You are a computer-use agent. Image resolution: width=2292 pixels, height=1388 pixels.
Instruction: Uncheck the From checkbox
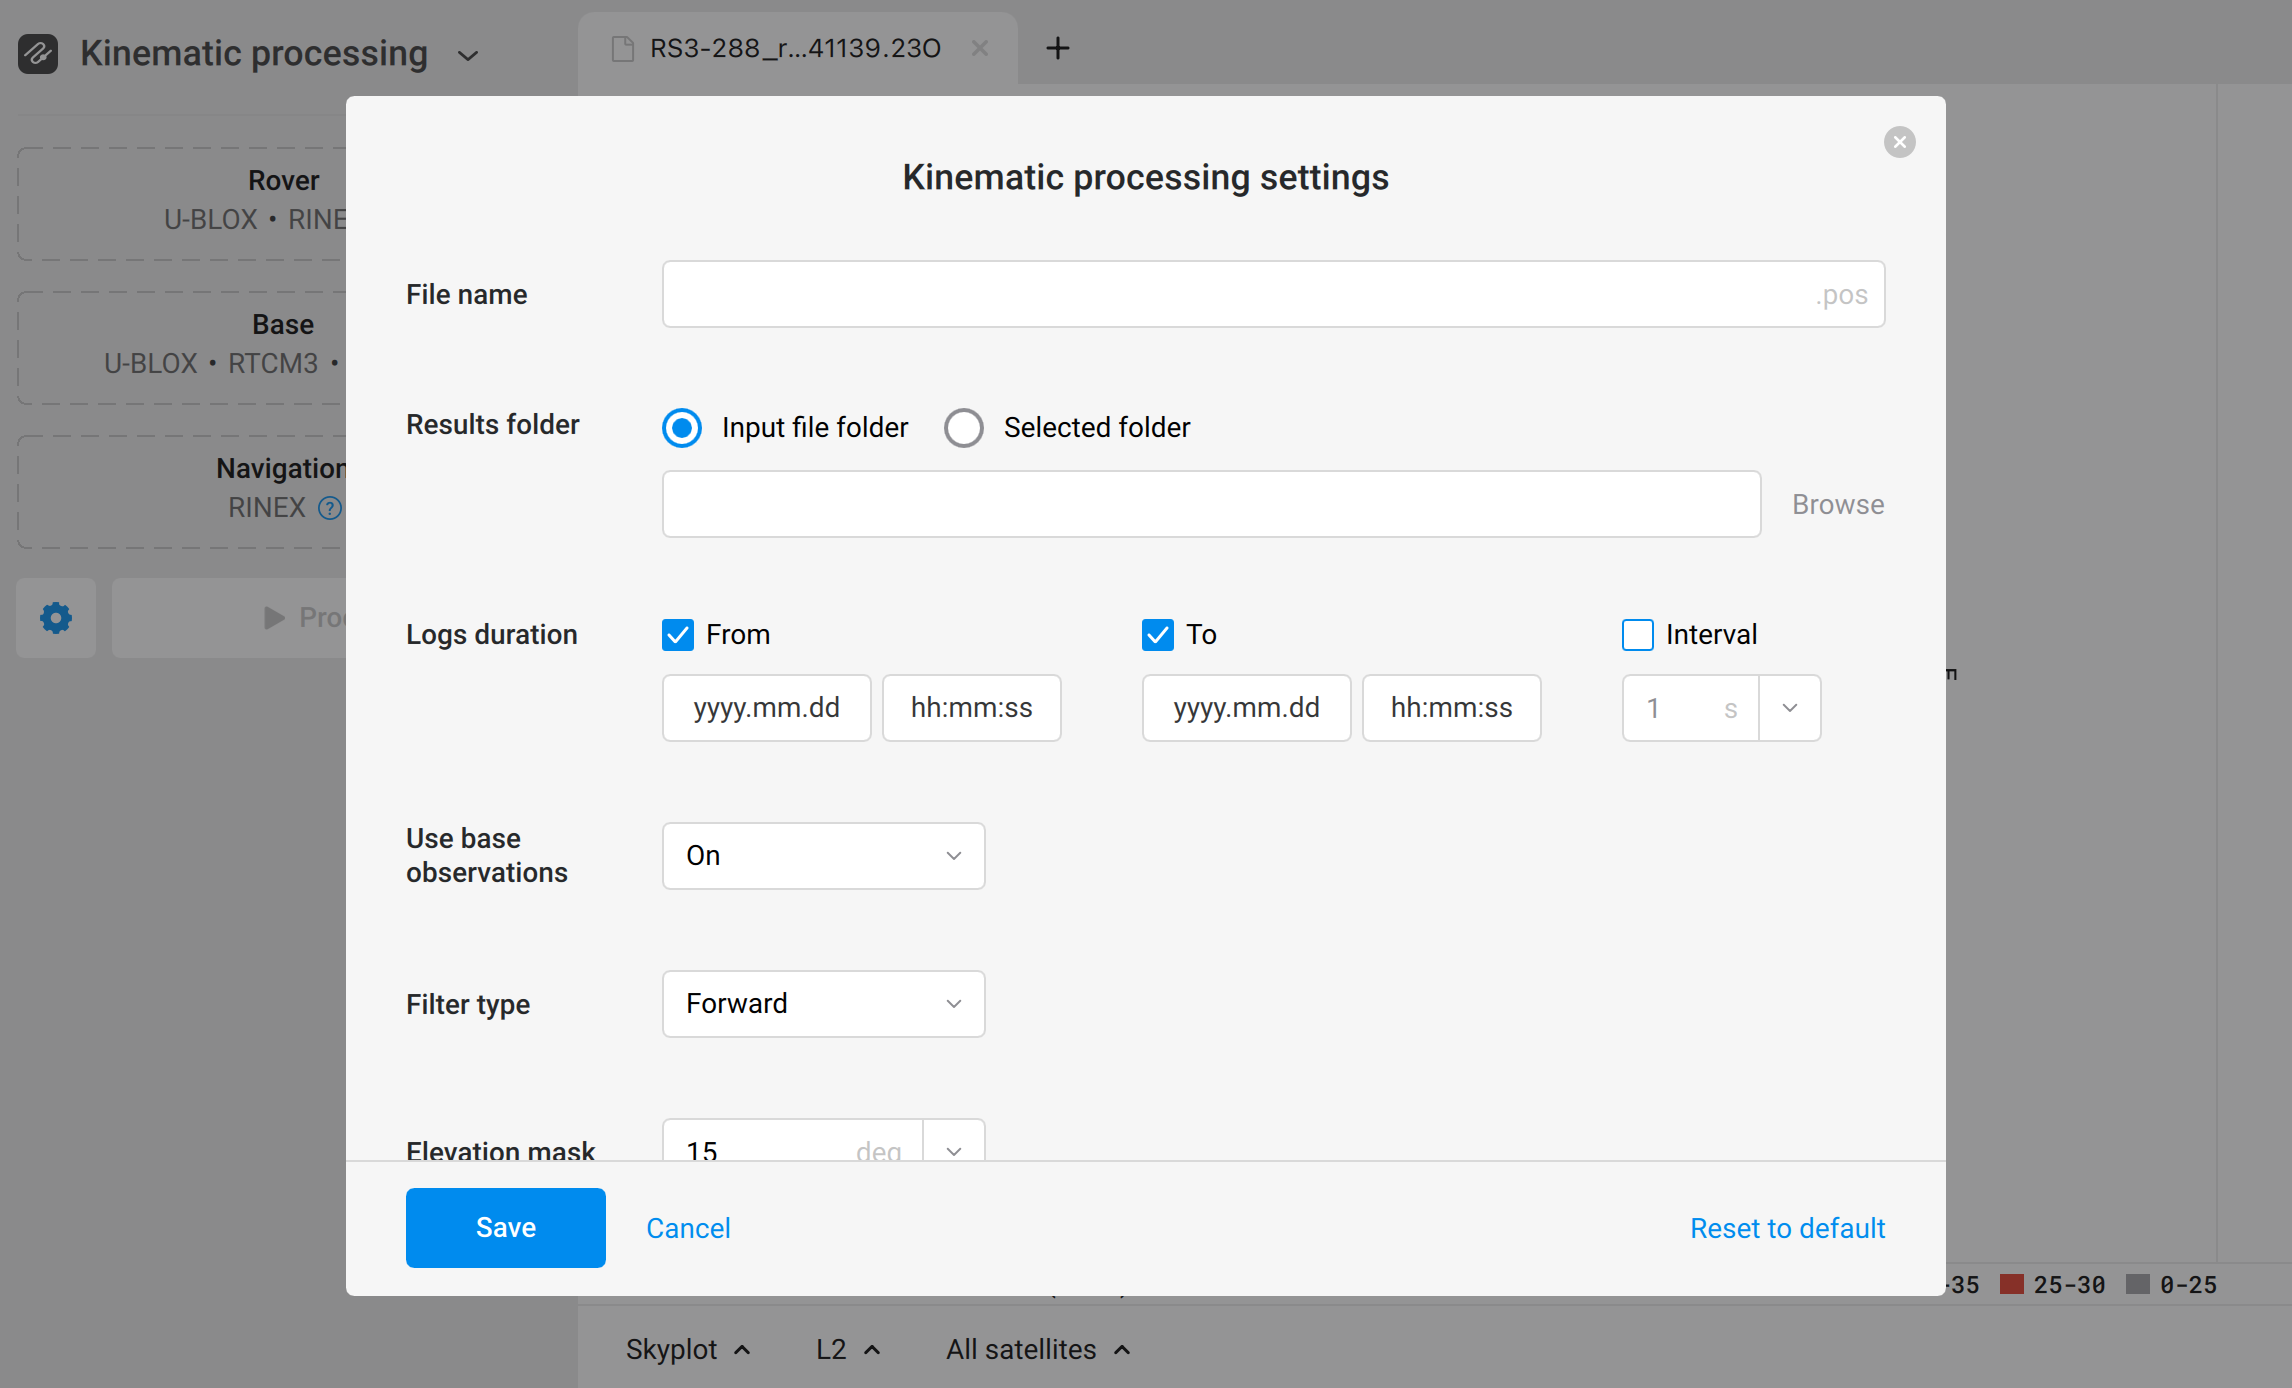[x=678, y=635]
